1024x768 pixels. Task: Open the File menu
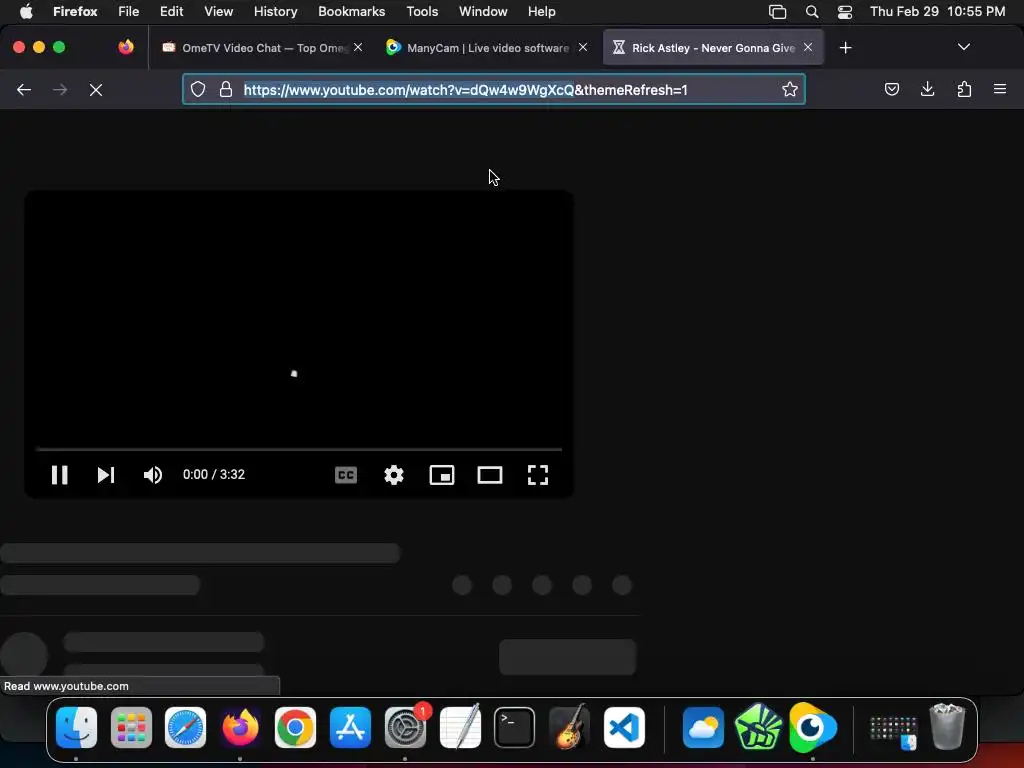click(128, 12)
